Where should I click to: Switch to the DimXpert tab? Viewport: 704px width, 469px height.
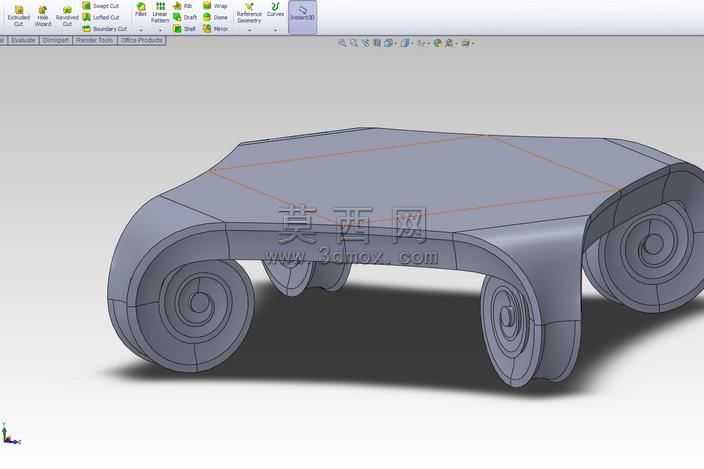(x=56, y=40)
